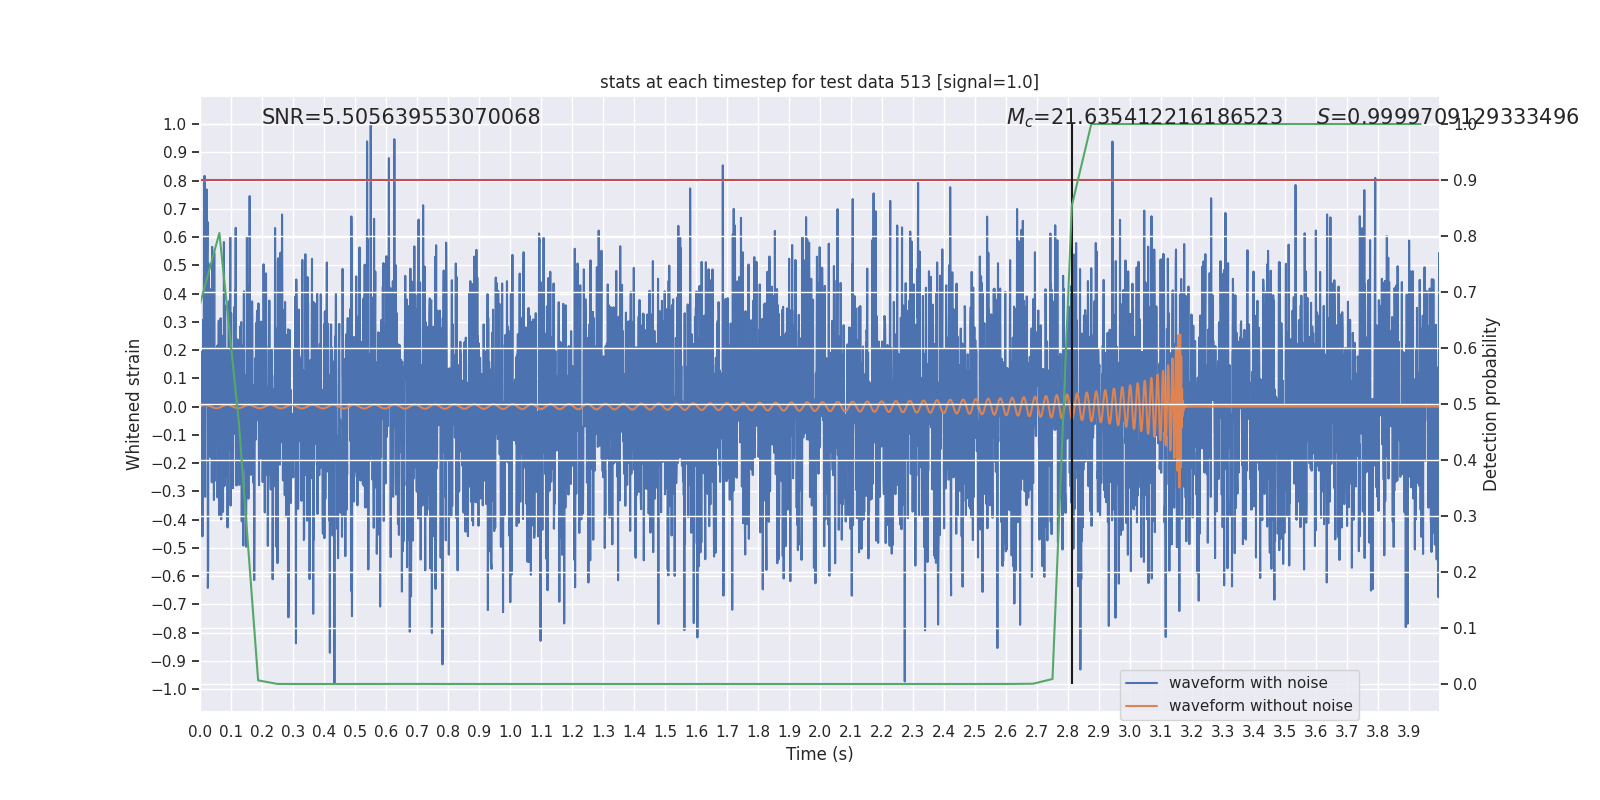Select 'waveform without noise' legend entry
This screenshot has height=800, width=1600.
(1260, 706)
